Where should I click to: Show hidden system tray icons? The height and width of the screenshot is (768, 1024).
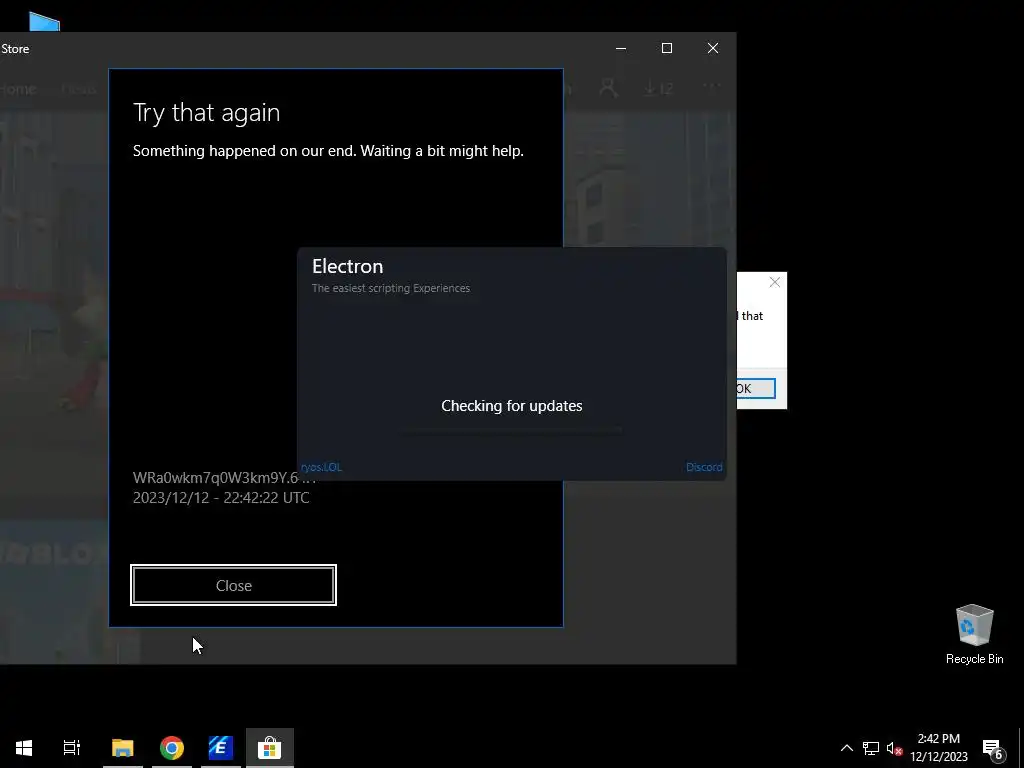[846, 748]
